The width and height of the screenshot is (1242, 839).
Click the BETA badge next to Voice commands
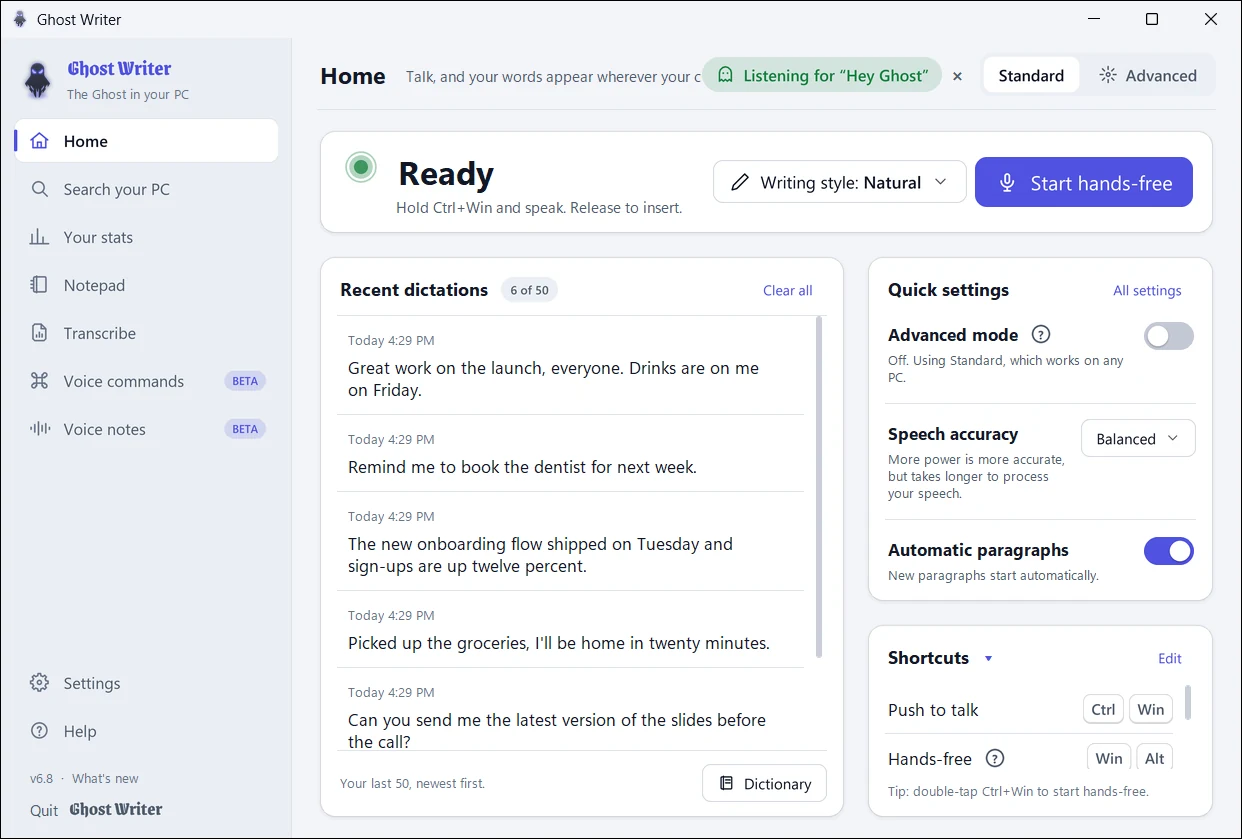(245, 381)
